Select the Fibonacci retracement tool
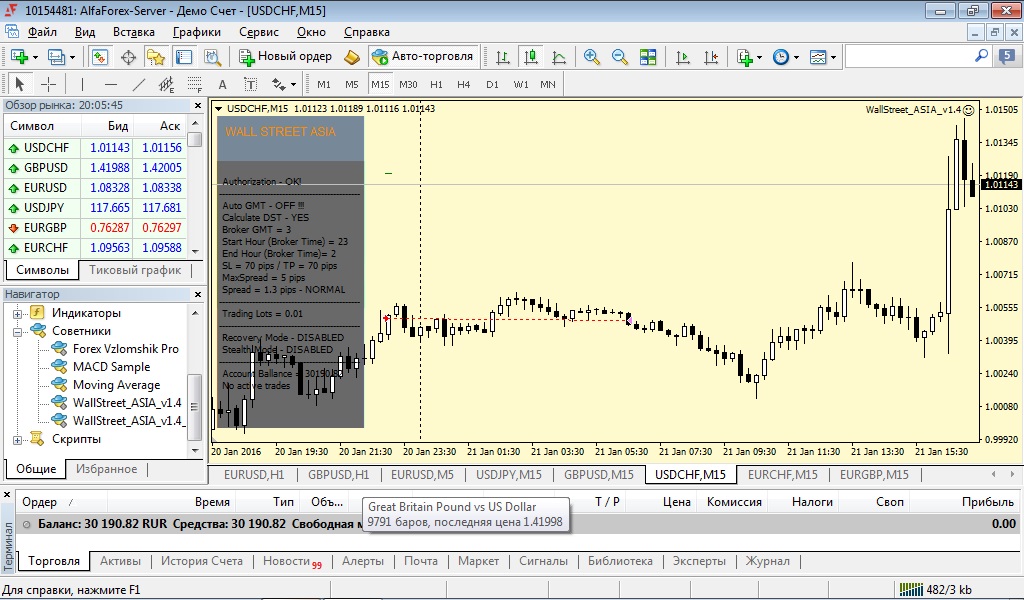This screenshot has height=600, width=1024. [195, 84]
